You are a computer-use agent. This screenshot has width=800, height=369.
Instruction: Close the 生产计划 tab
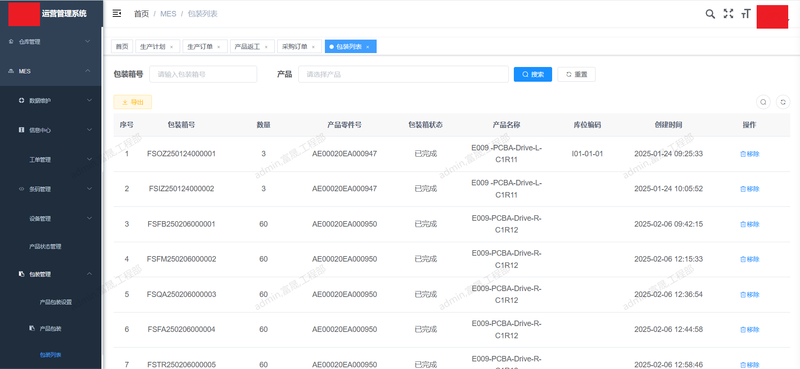[x=171, y=47]
